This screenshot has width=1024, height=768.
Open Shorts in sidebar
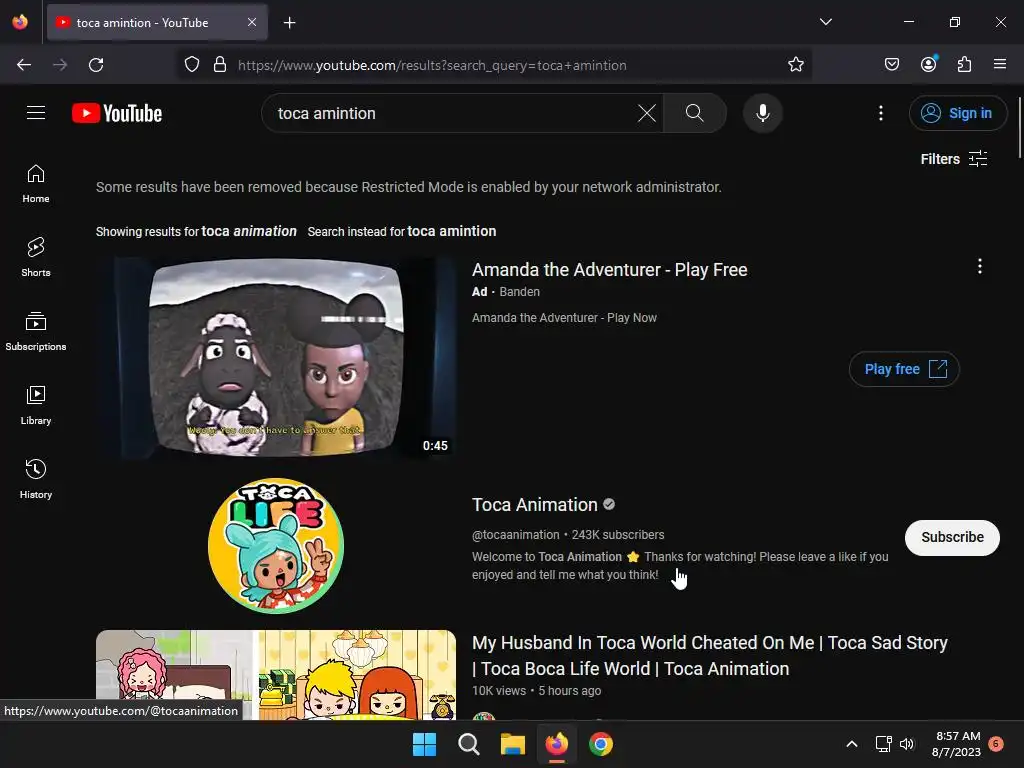[36, 257]
